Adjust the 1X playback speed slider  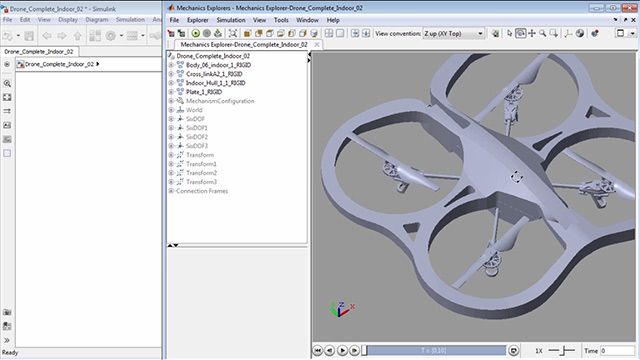[562, 351]
